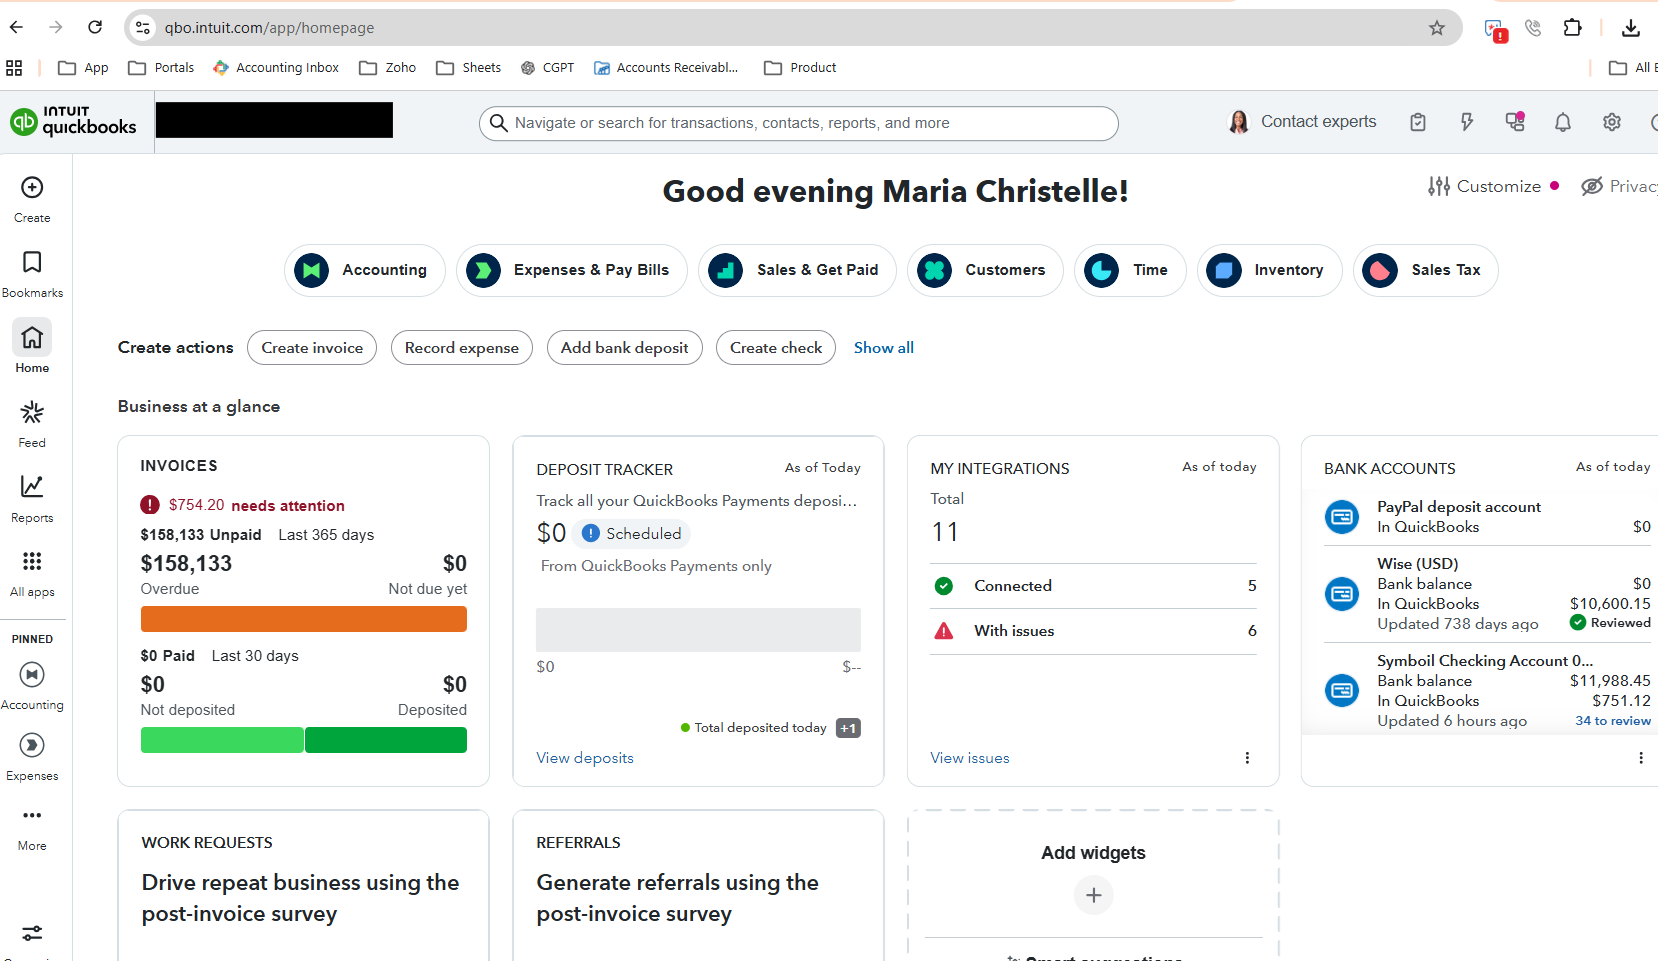The height and width of the screenshot is (961, 1658).
Task: Open the notifications bell
Action: tap(1563, 122)
